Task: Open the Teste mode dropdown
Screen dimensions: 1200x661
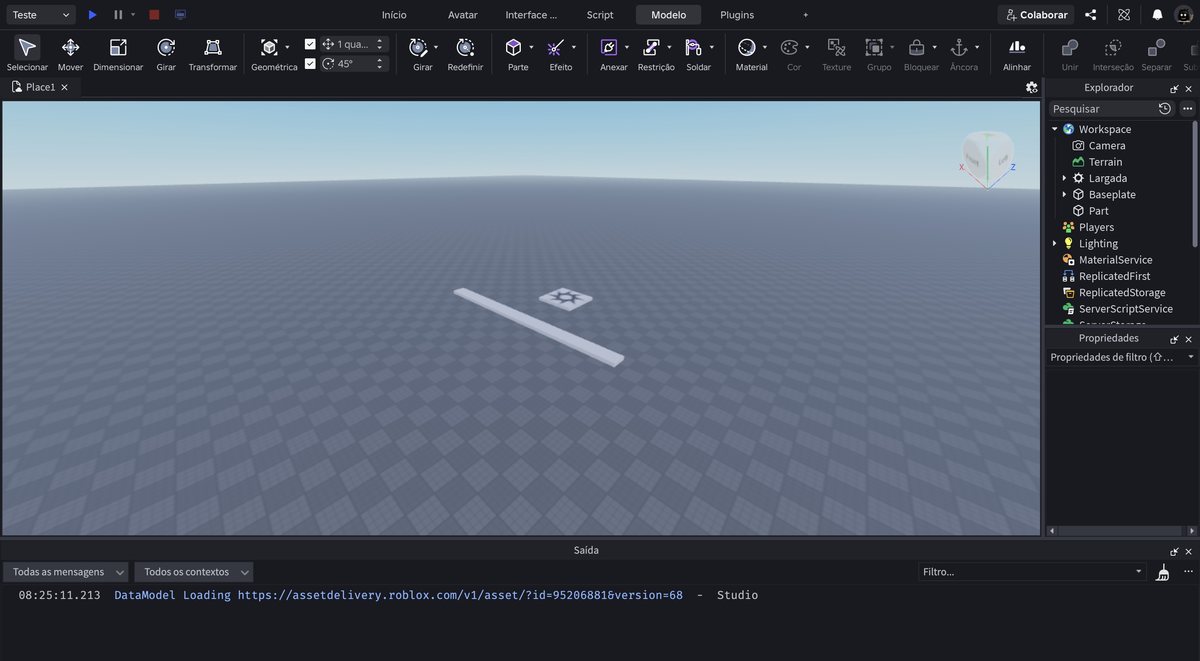Action: [x=39, y=15]
